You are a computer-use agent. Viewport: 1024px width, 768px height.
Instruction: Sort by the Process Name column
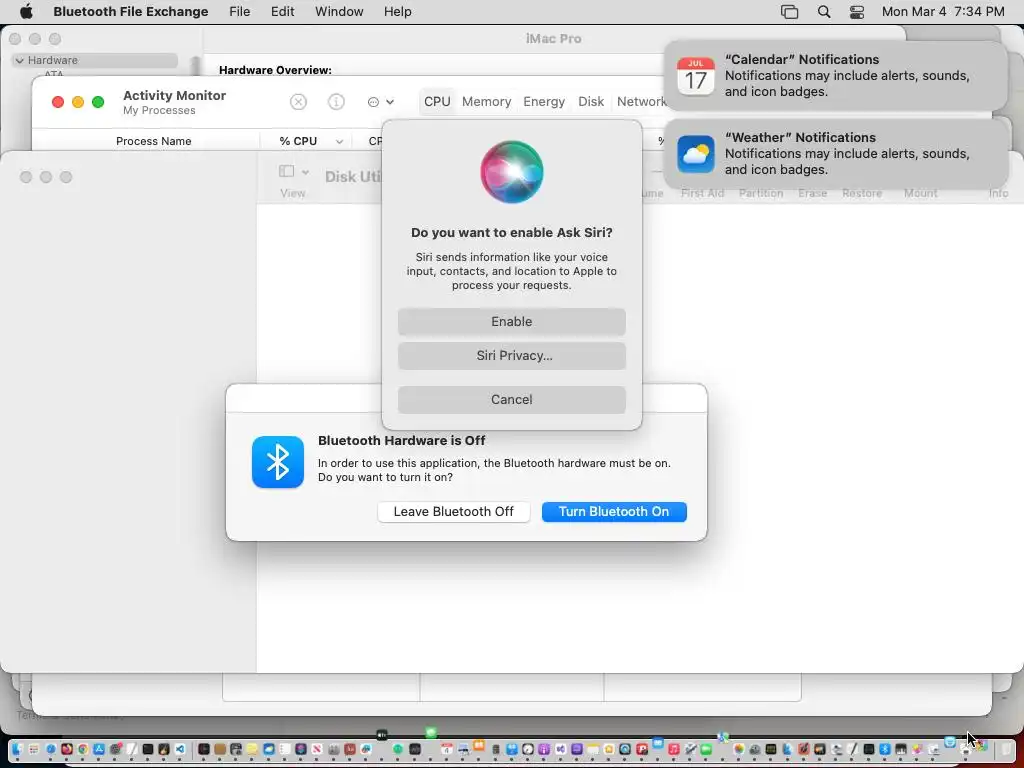[153, 141]
